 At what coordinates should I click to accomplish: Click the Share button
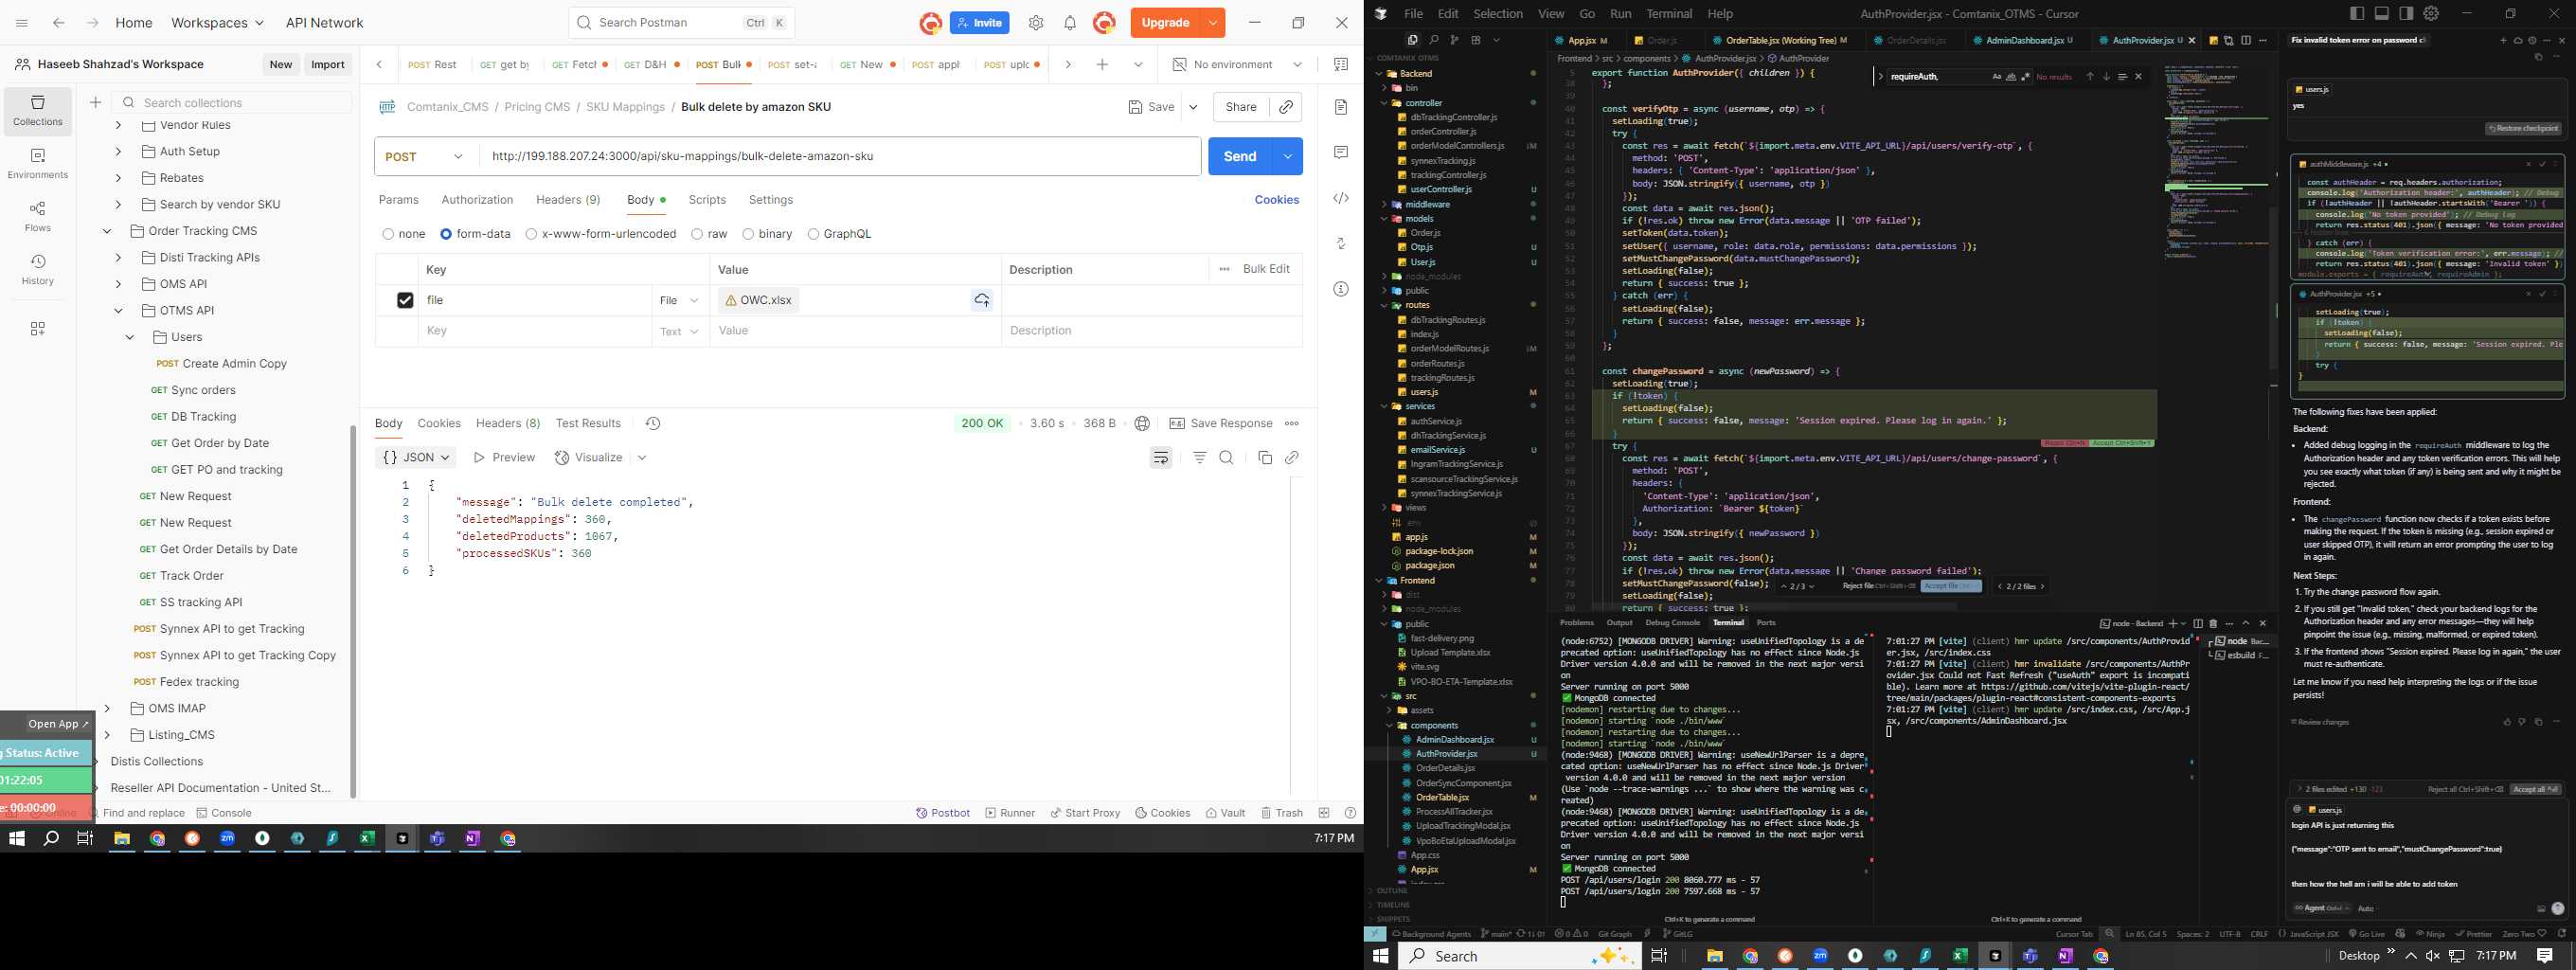[1241, 107]
